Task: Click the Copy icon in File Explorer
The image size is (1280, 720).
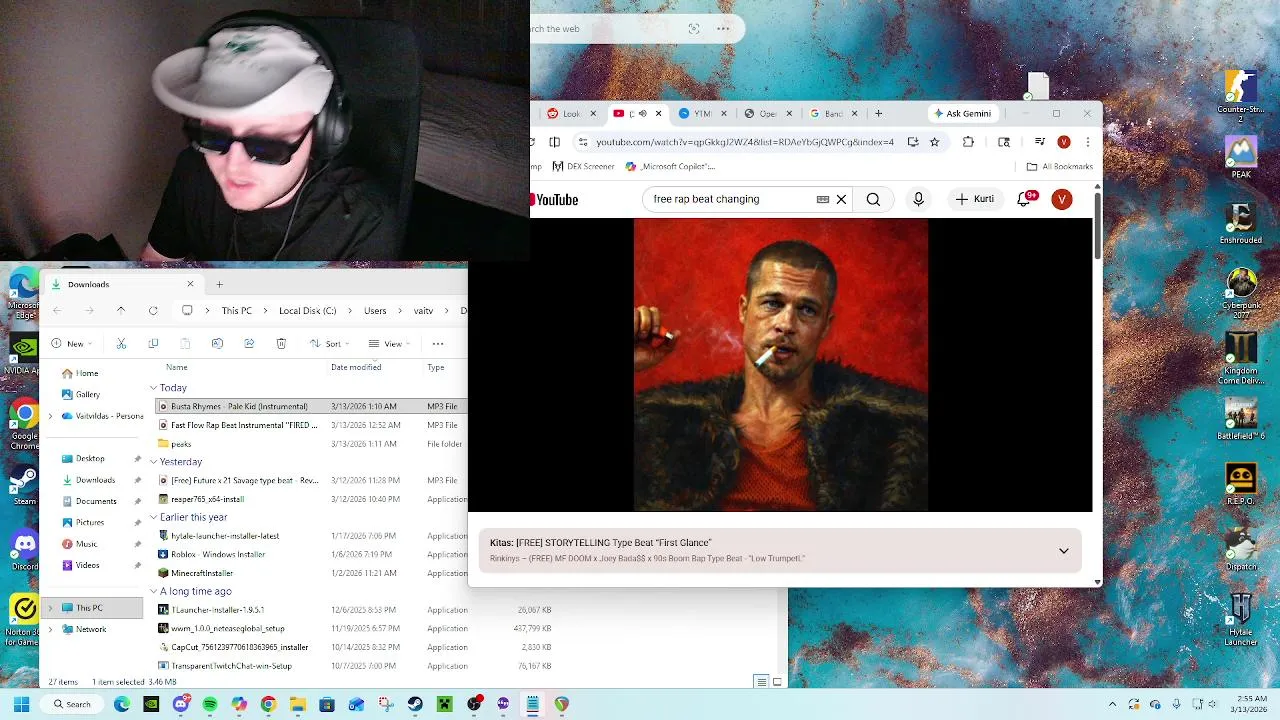Action: (x=153, y=343)
